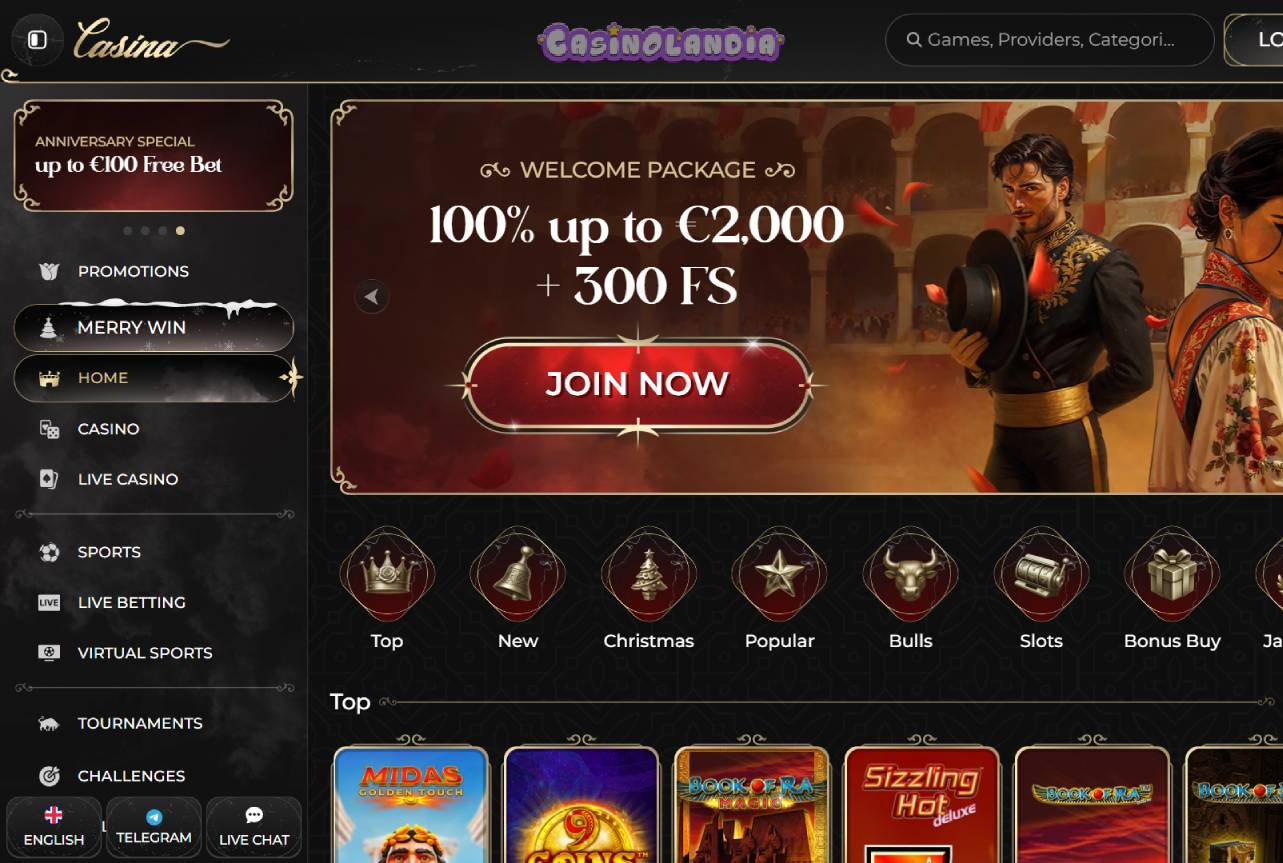Launch the Sizzling Hot deluxe game thumbnail
The width and height of the screenshot is (1283, 863).
coord(922,805)
